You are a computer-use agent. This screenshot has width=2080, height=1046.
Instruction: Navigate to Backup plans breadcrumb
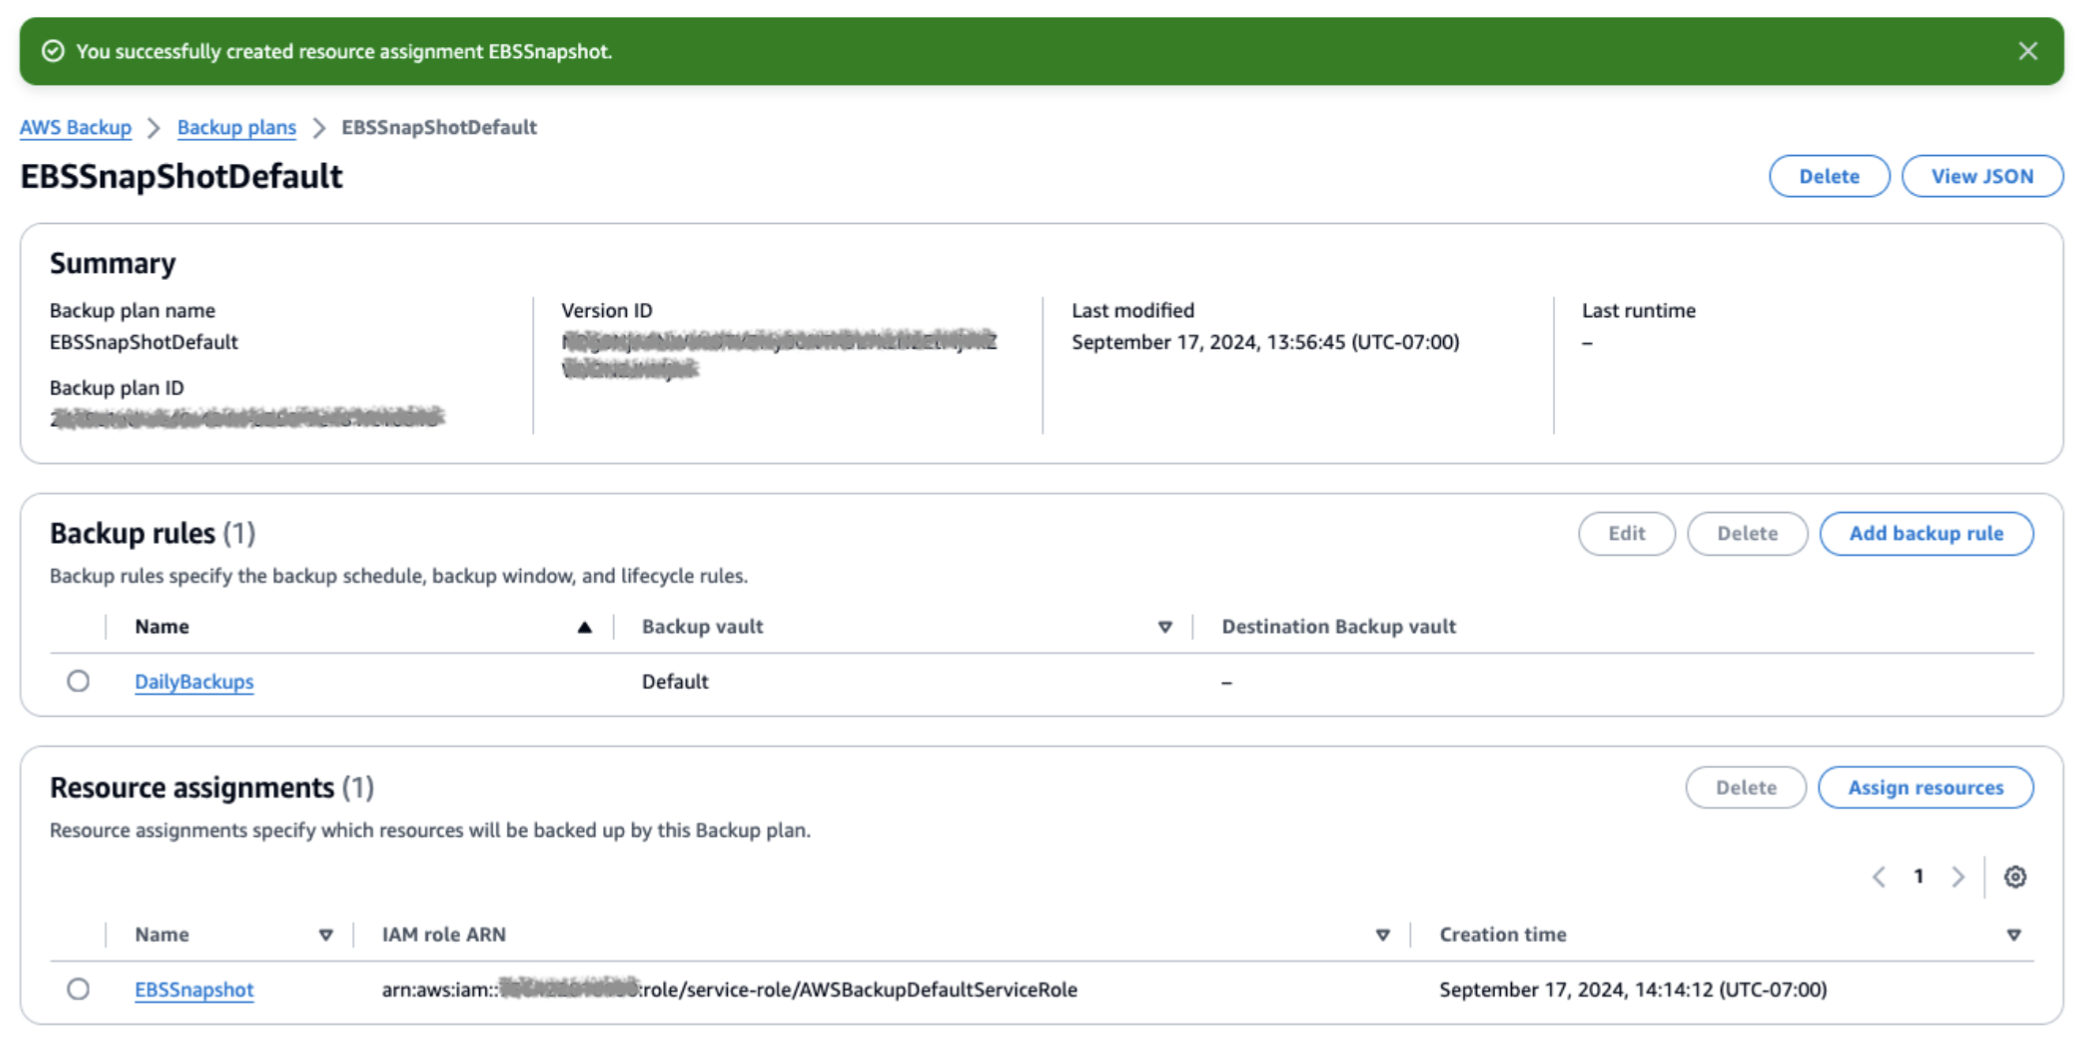pyautogui.click(x=237, y=127)
